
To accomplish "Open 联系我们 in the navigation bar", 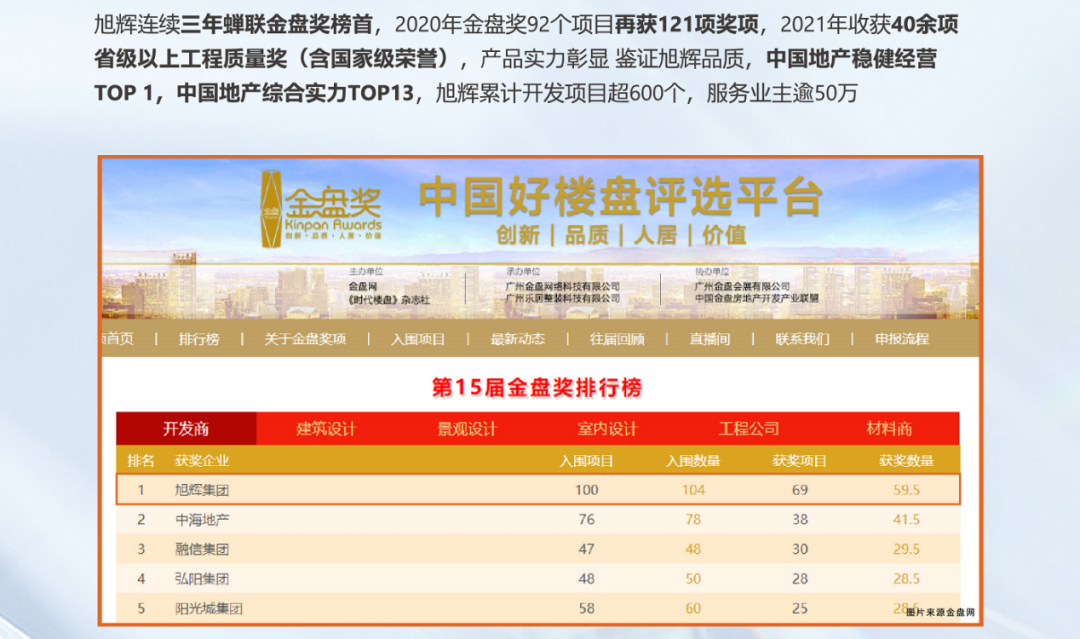I will pyautogui.click(x=802, y=339).
